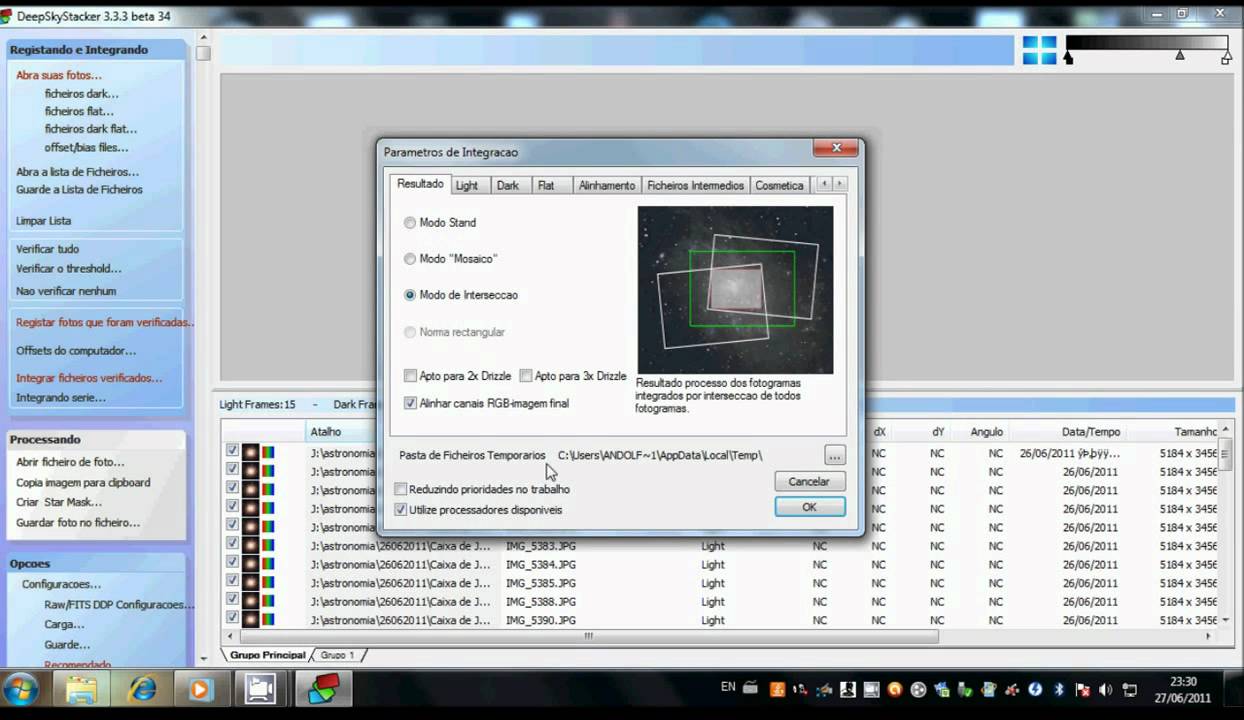
Task: Sort file list by Data/Tempo column
Action: click(1091, 432)
